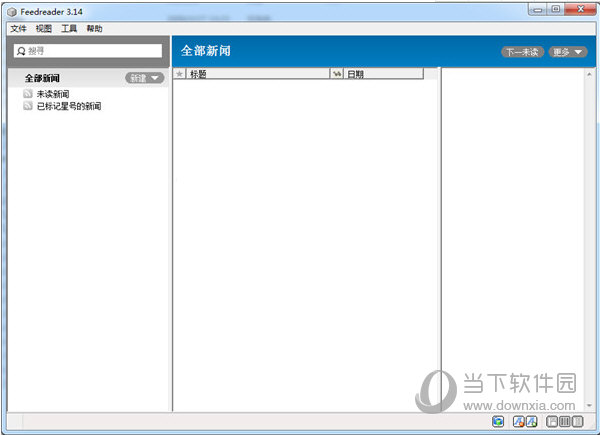
Task: Open the 帮助 menu
Action: (94, 28)
